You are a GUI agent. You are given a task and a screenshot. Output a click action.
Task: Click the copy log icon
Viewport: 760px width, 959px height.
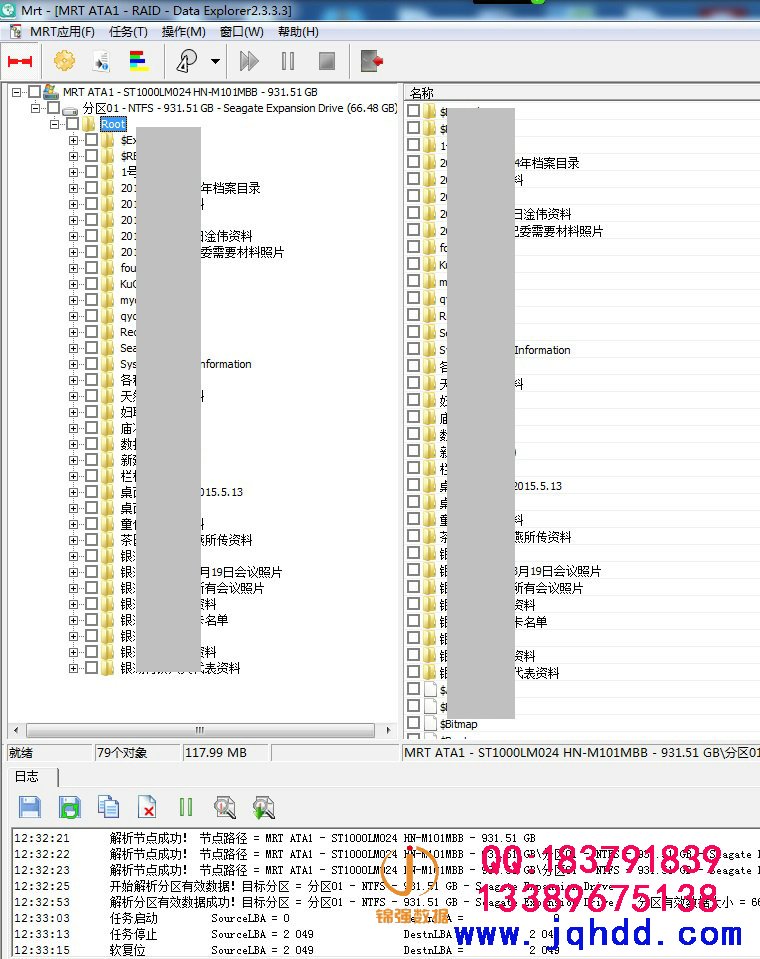click(x=109, y=807)
